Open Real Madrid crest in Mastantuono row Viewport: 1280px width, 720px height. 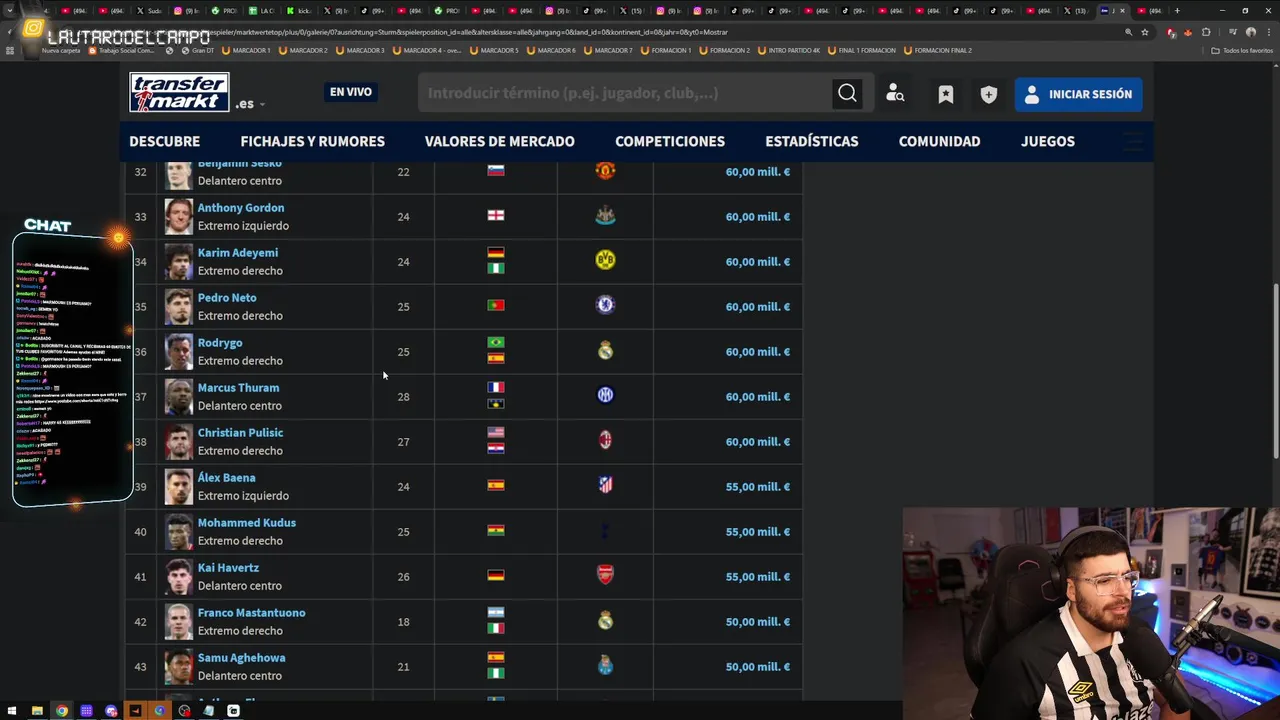pos(605,621)
